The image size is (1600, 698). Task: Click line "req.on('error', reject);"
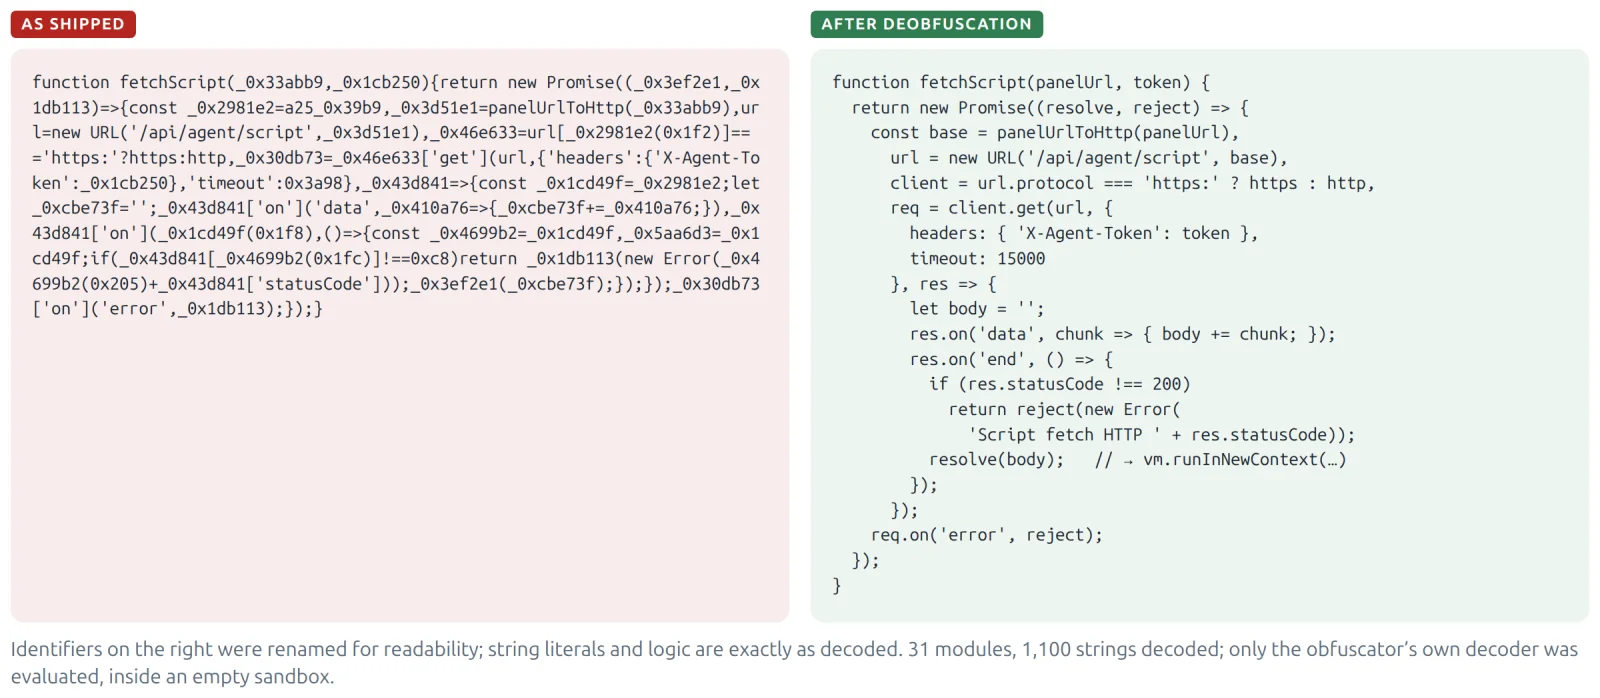click(987, 535)
